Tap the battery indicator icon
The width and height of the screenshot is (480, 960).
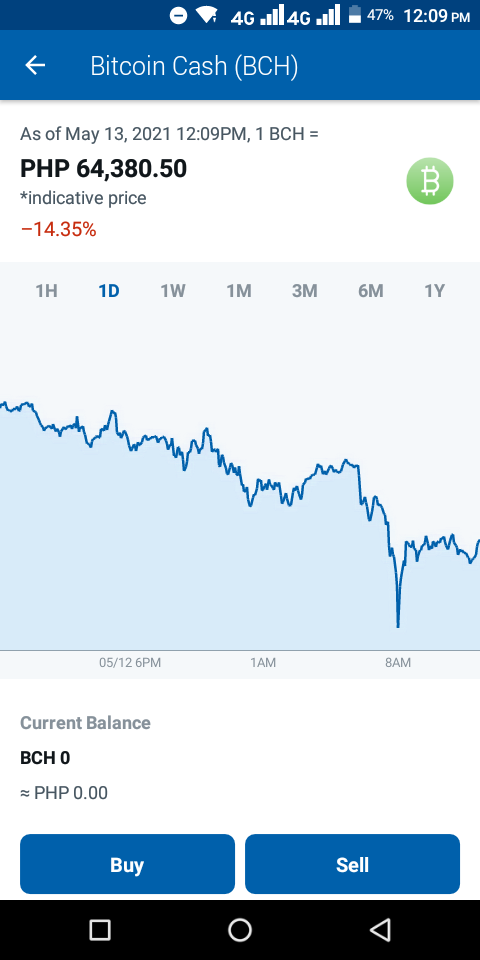click(354, 15)
